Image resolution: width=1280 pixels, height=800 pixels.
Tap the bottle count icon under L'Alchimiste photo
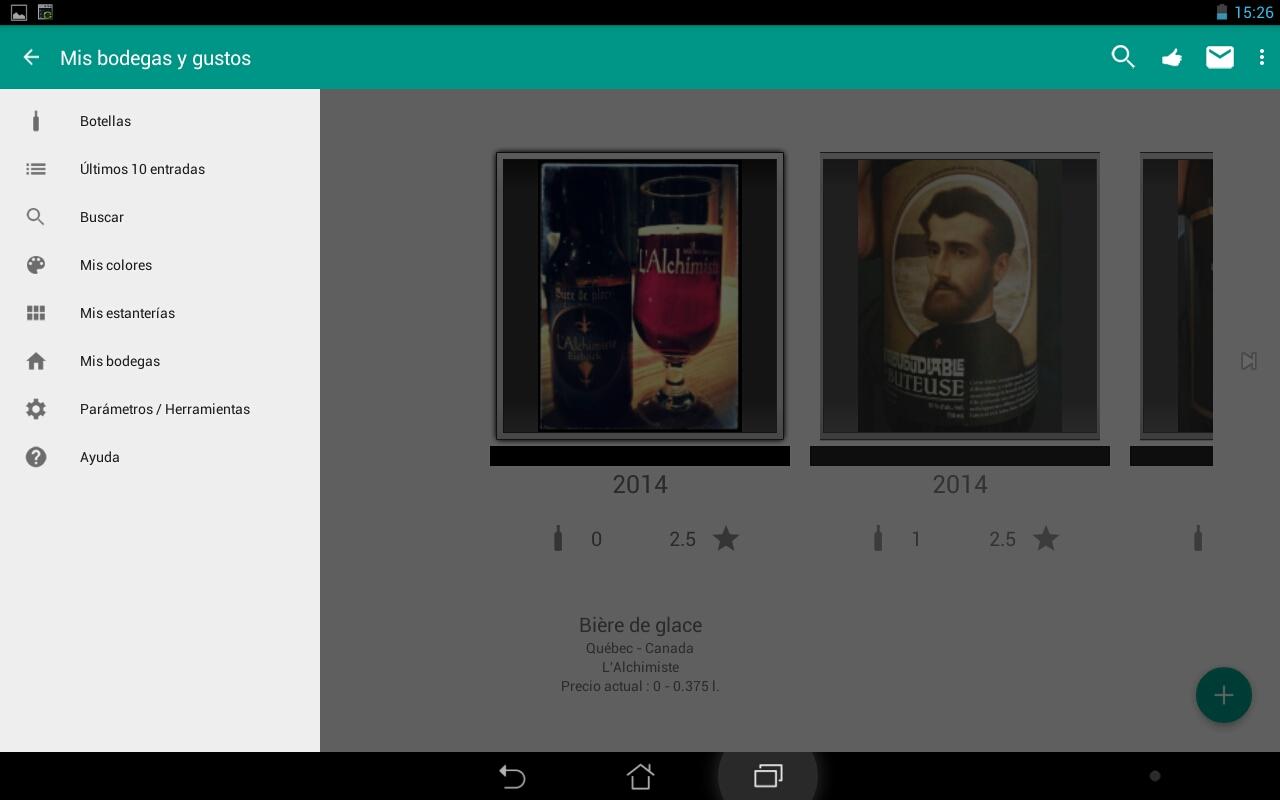pos(558,539)
